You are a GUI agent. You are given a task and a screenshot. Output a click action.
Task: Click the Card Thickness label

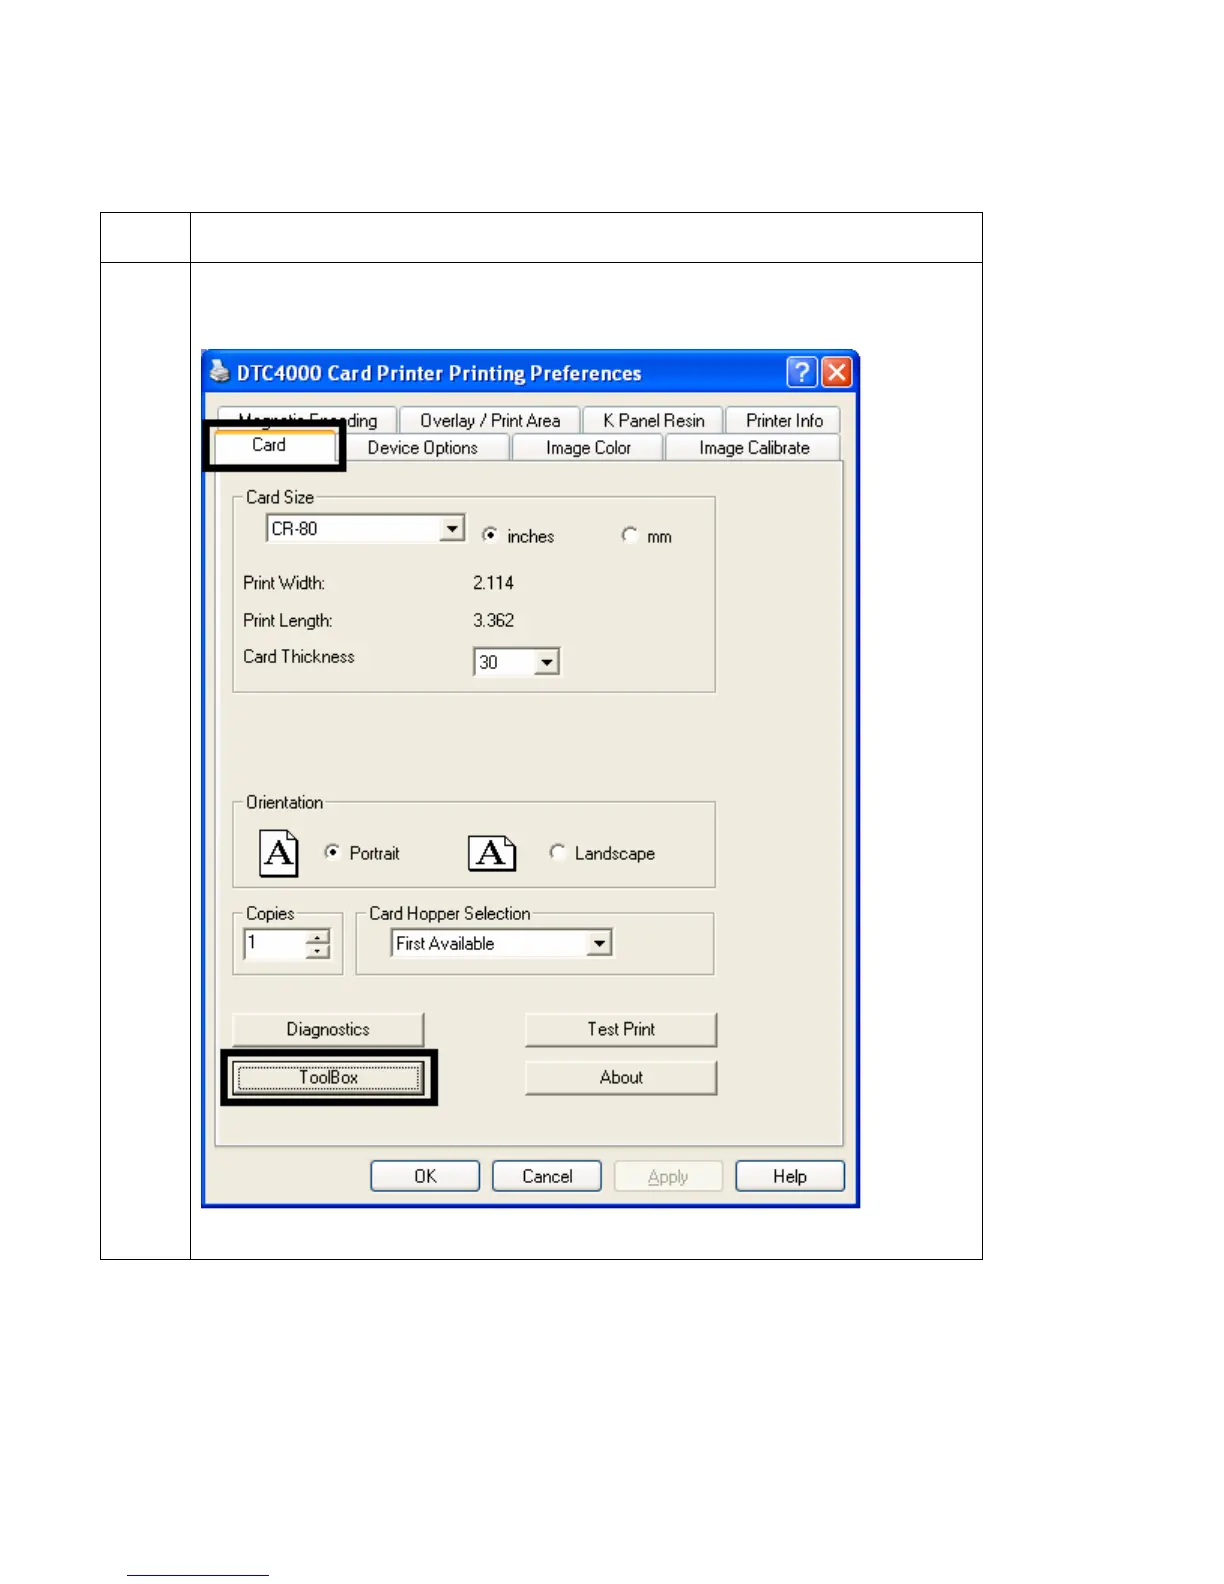[299, 657]
